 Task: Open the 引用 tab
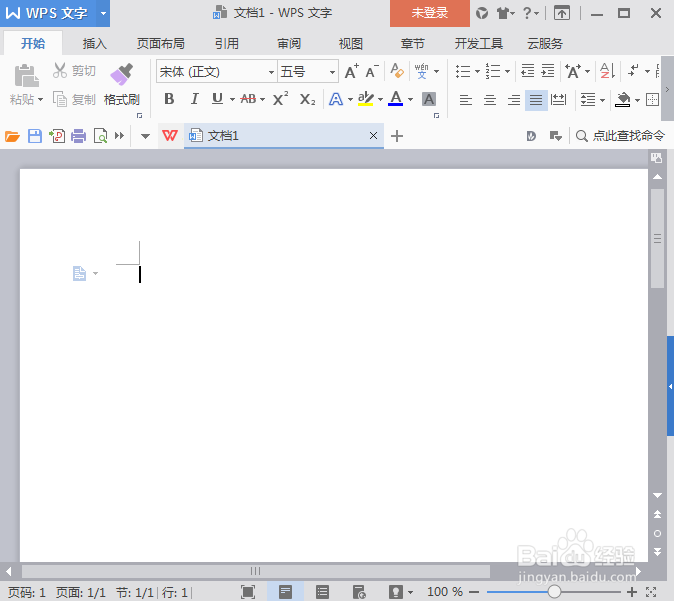click(227, 43)
